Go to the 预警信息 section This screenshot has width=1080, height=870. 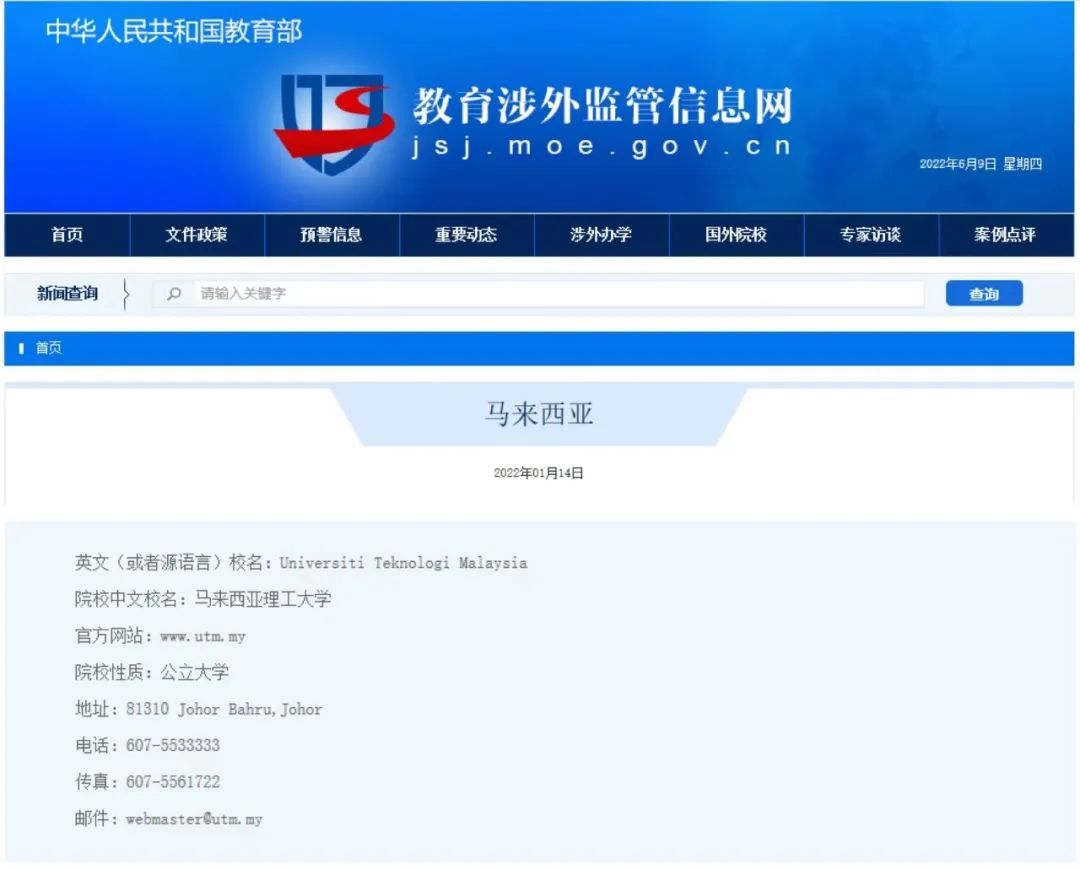coord(331,235)
